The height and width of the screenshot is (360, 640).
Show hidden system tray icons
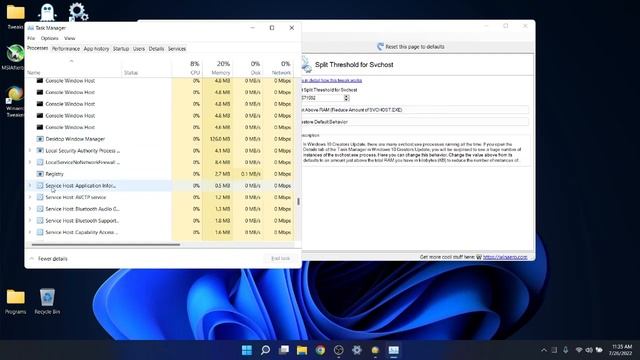click(x=544, y=350)
